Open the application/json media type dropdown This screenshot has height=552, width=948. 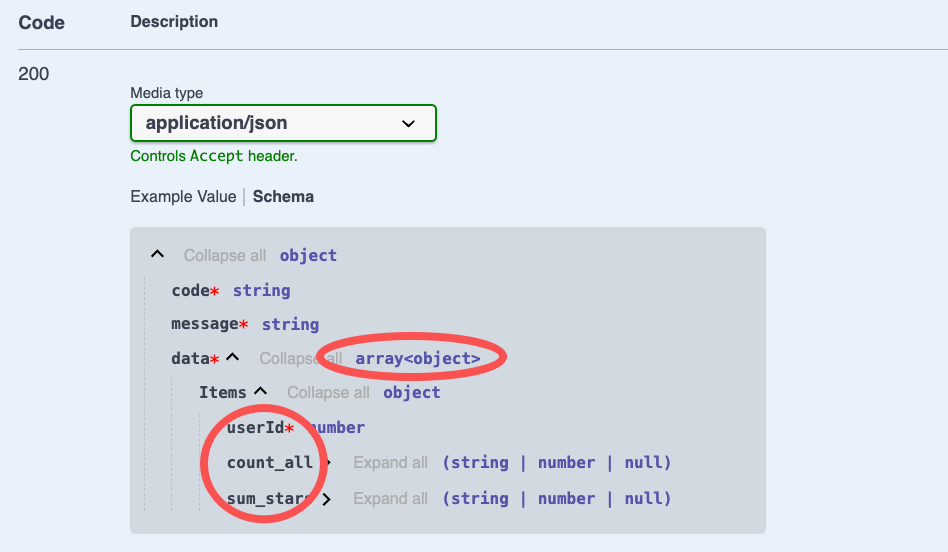[283, 123]
